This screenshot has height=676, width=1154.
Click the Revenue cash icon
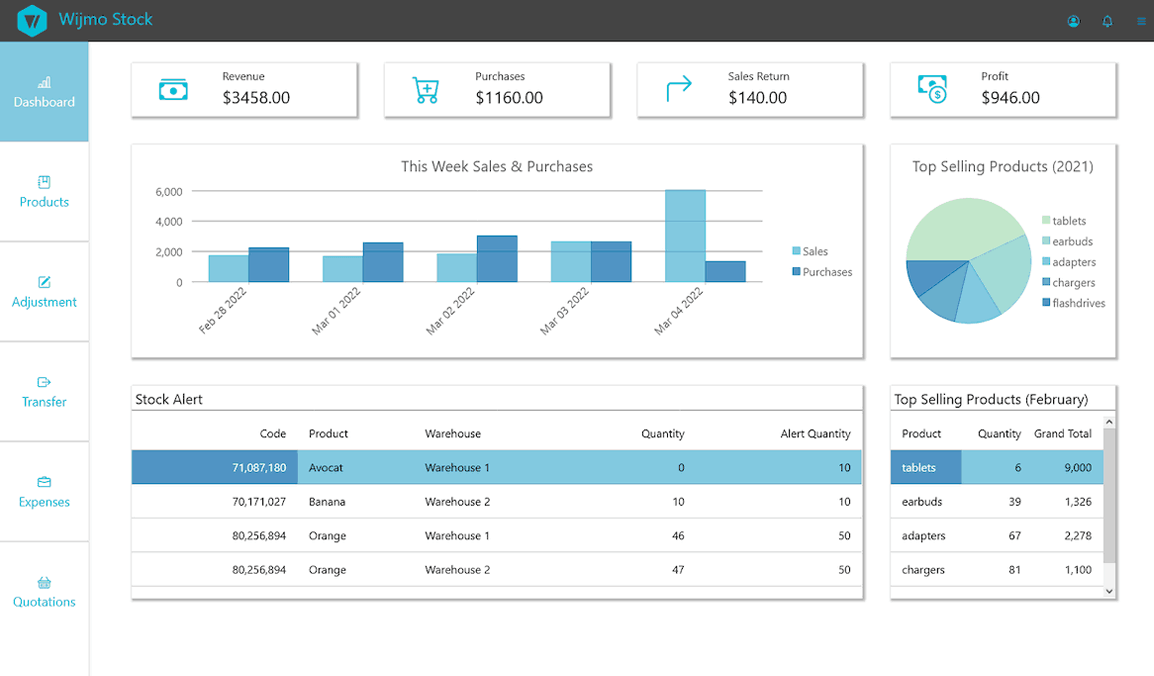(x=173, y=90)
